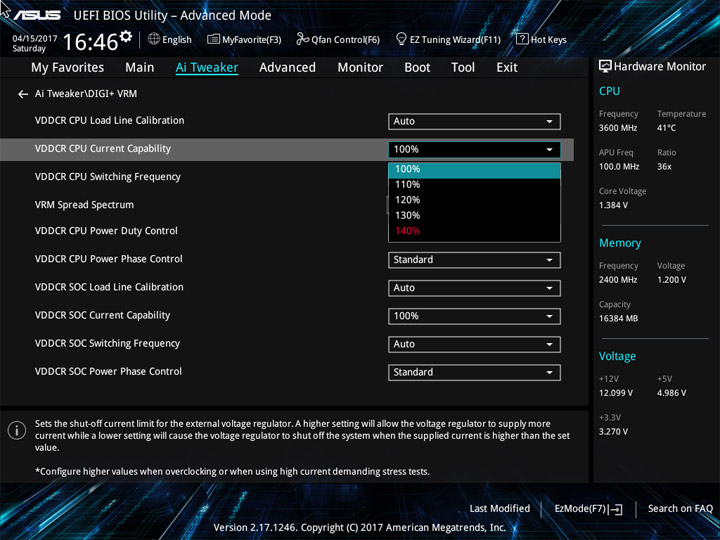Click the Ai Tweaker\DIGI+ VRM breadcrumb
Screen dimensions: 720x540
pyautogui.click(x=86, y=94)
